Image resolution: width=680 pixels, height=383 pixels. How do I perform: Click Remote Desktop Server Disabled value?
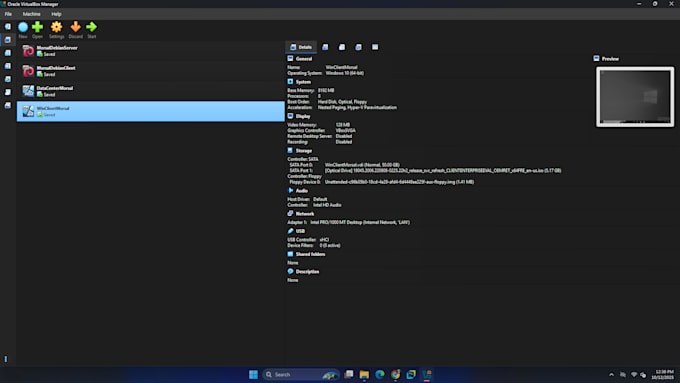343,136
